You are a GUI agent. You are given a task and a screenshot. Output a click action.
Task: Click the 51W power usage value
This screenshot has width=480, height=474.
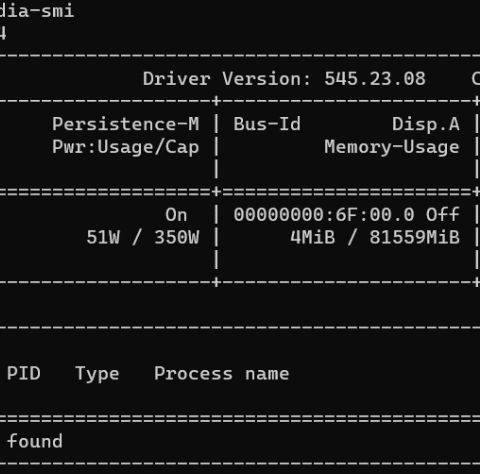[x=103, y=237]
